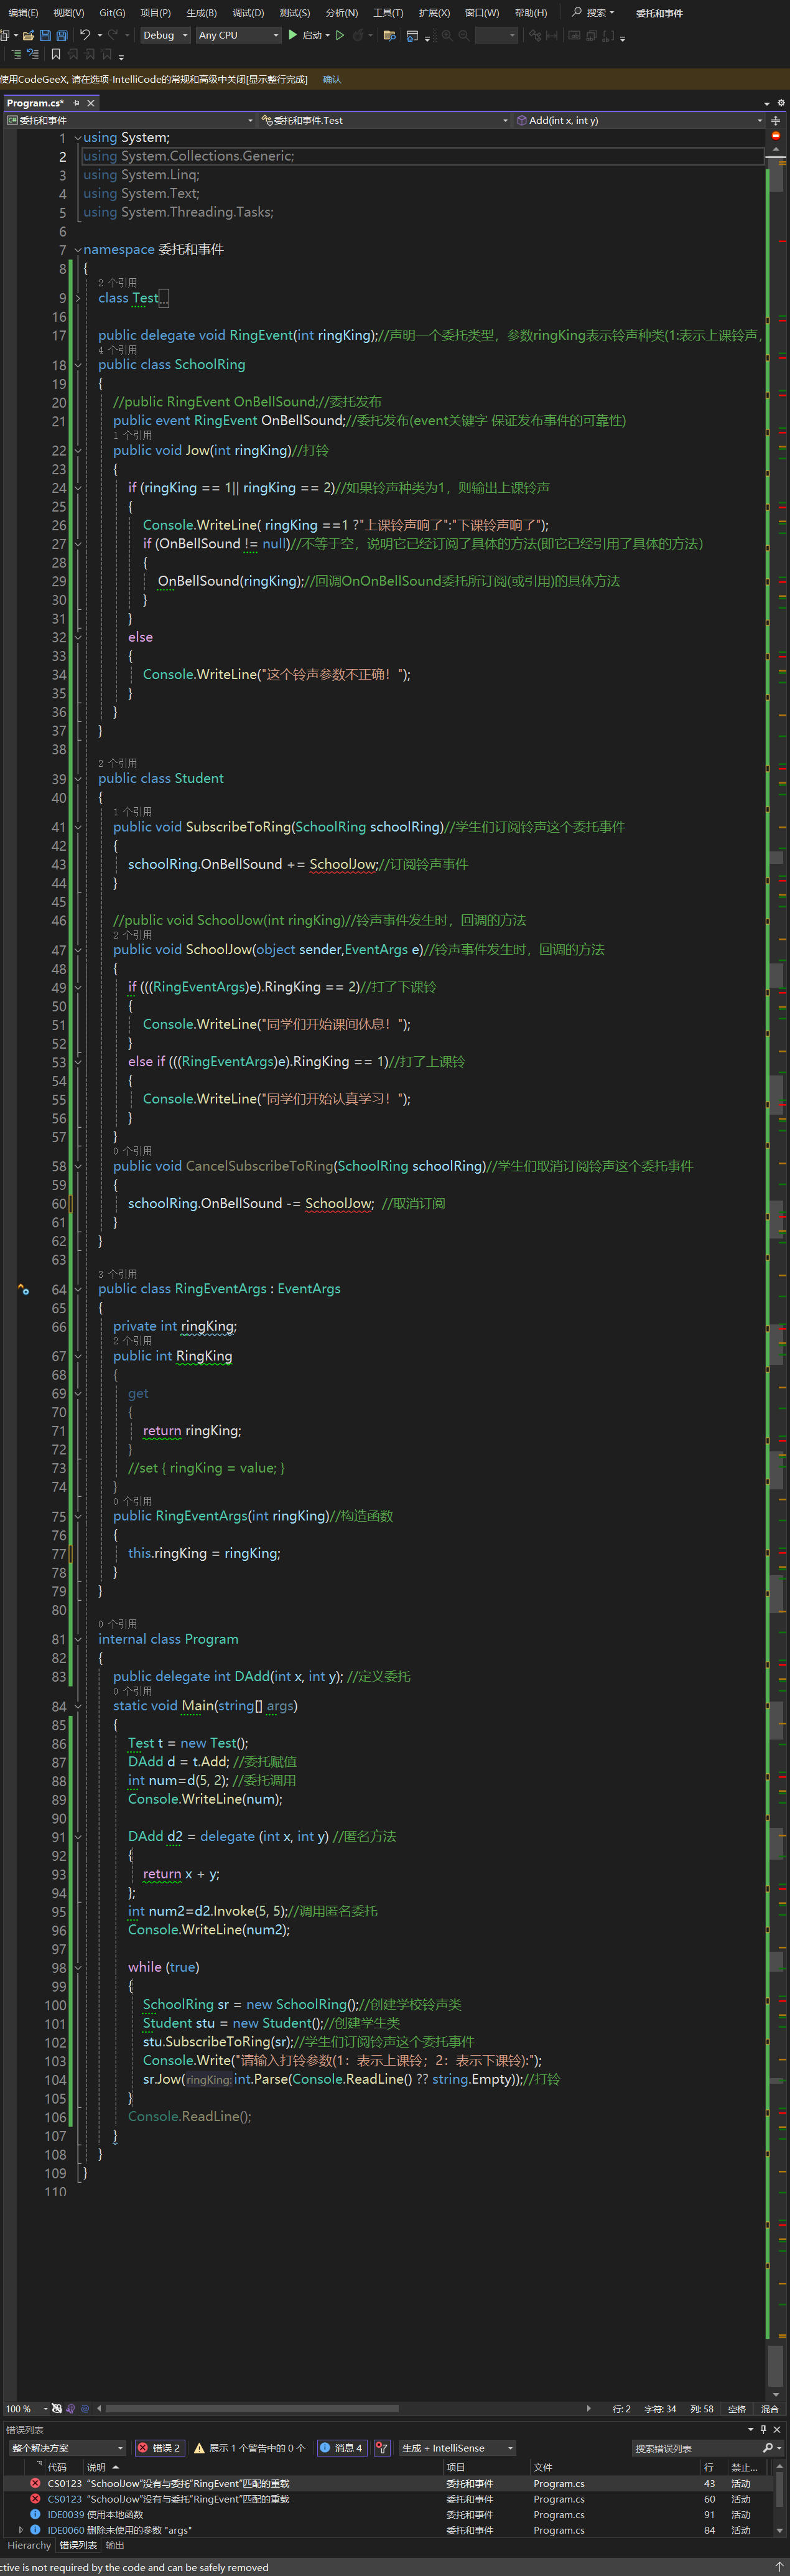Start without debugging hollow play icon
Screen dimensions: 790x2576
tap(340, 35)
